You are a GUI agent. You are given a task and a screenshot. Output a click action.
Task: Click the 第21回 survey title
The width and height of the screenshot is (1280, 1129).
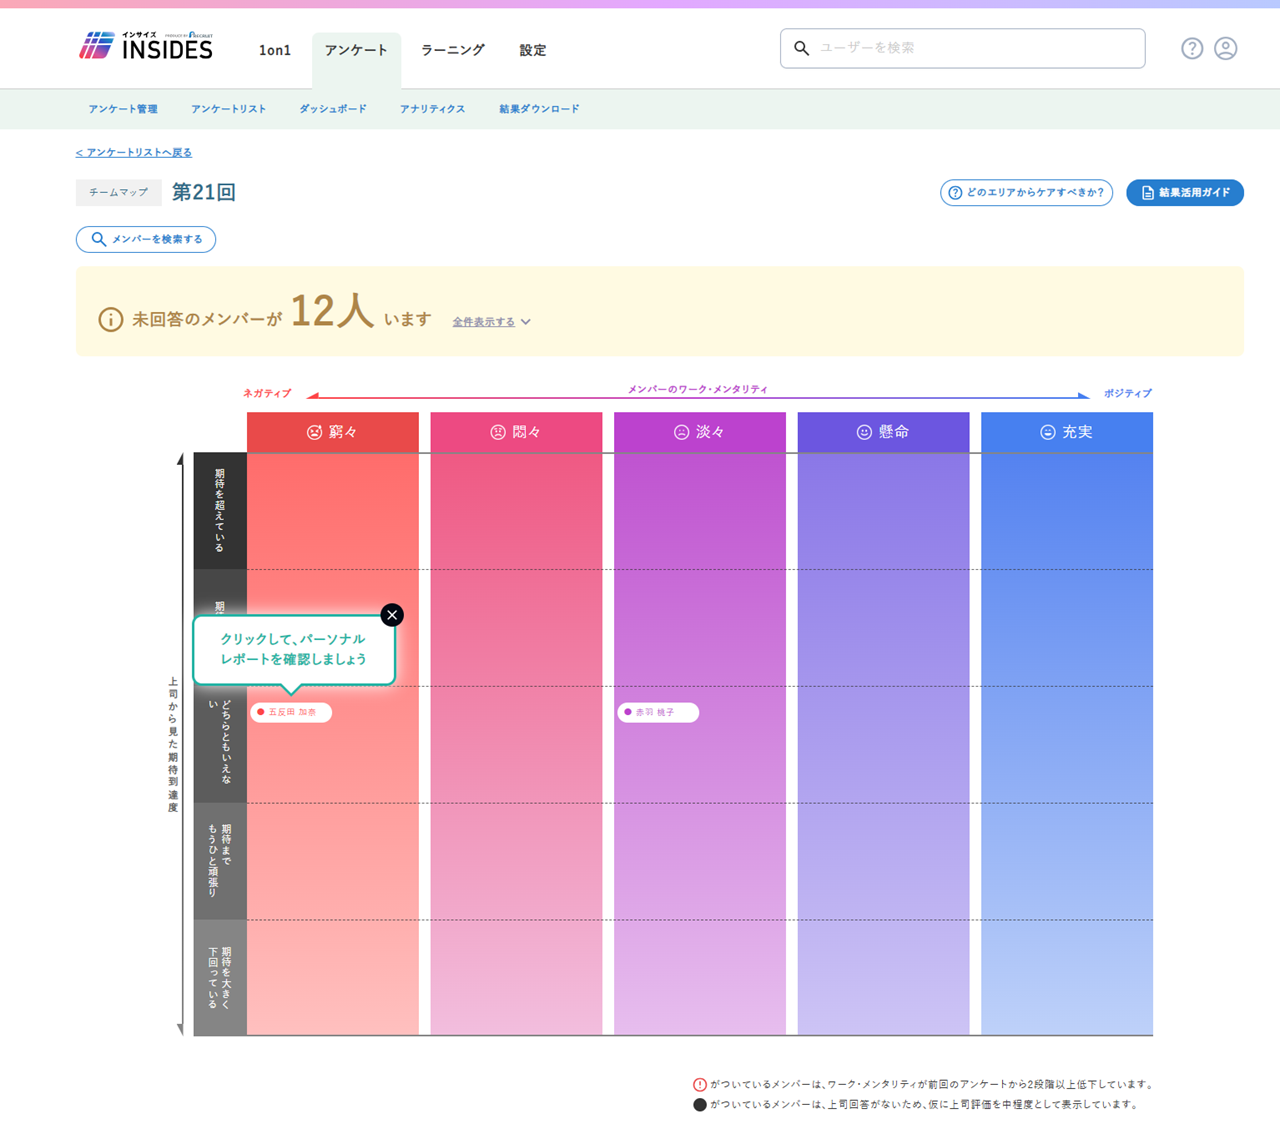click(204, 192)
